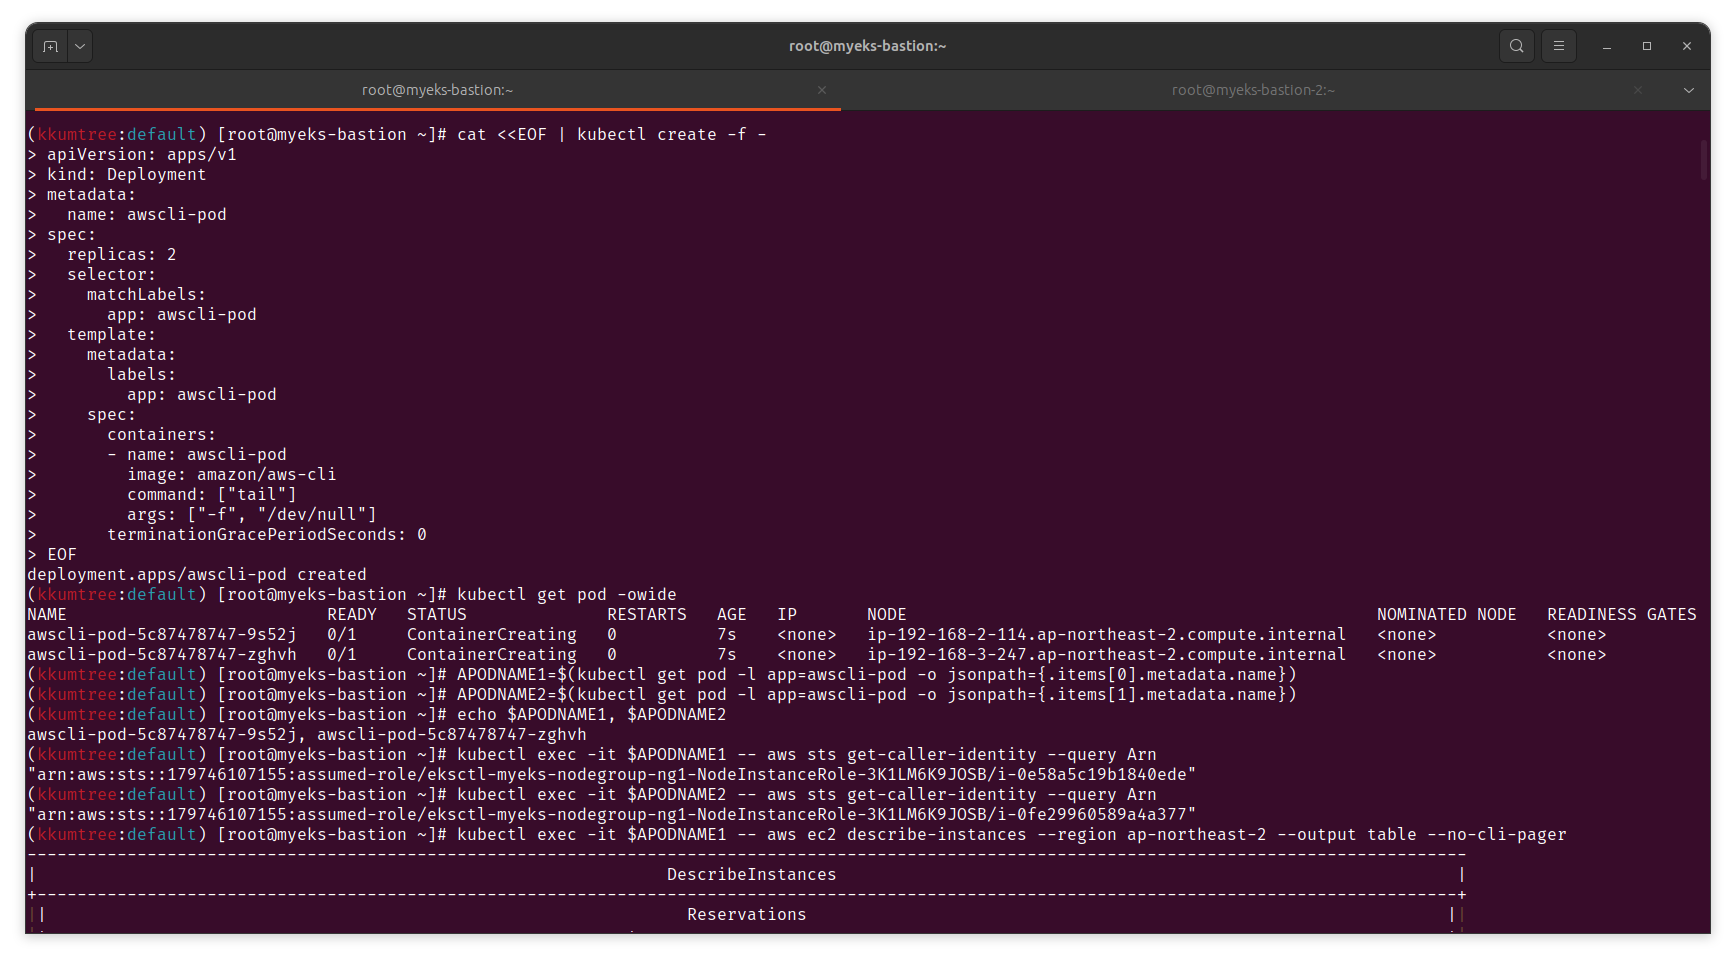Click the DescribeInstances table title
1736x962 pixels.
[752, 874]
